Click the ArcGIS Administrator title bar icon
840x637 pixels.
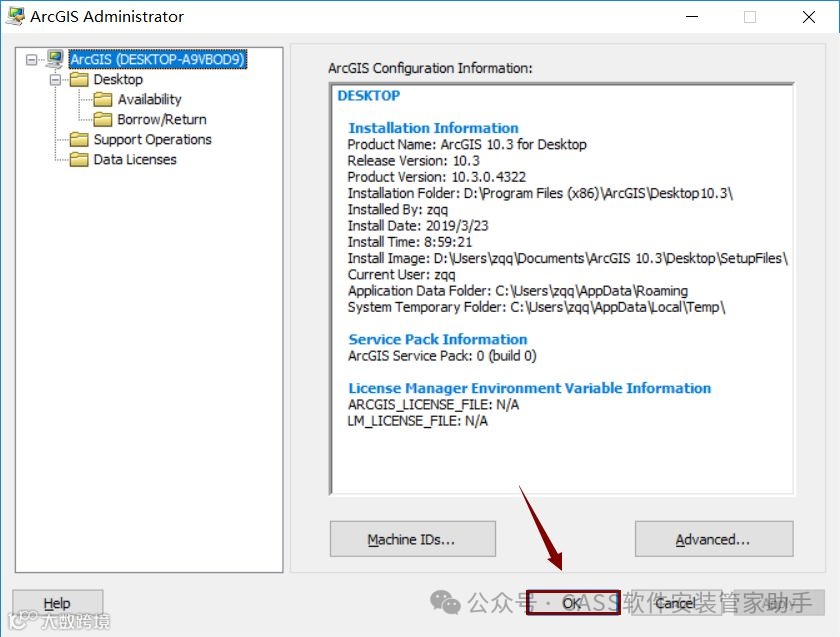pyautogui.click(x=15, y=16)
